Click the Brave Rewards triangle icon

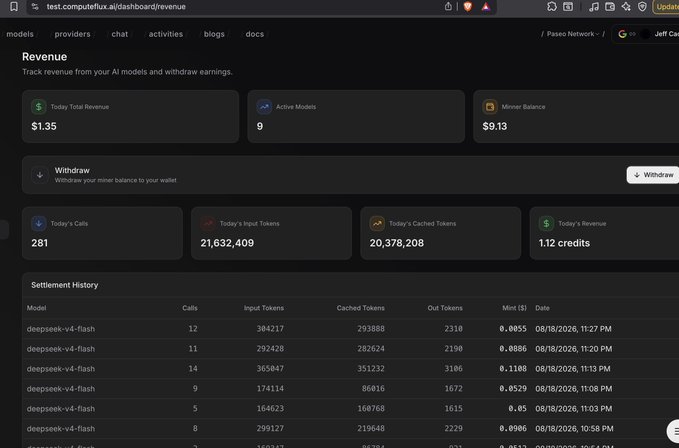(486, 6)
